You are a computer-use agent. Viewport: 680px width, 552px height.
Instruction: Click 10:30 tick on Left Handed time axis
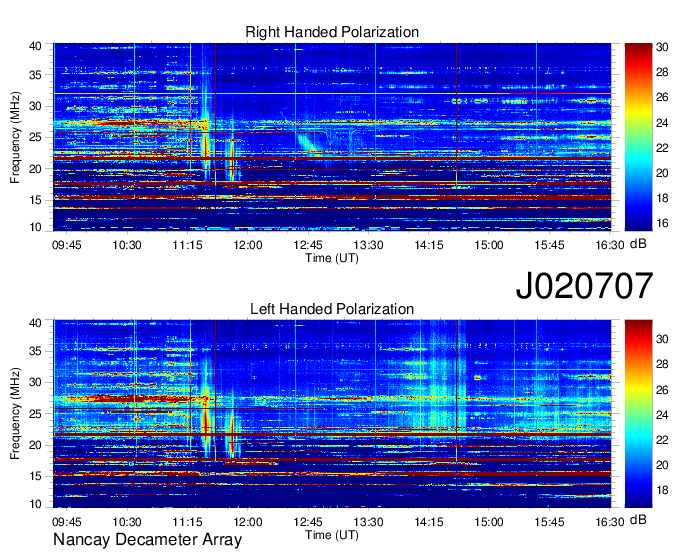(x=127, y=522)
